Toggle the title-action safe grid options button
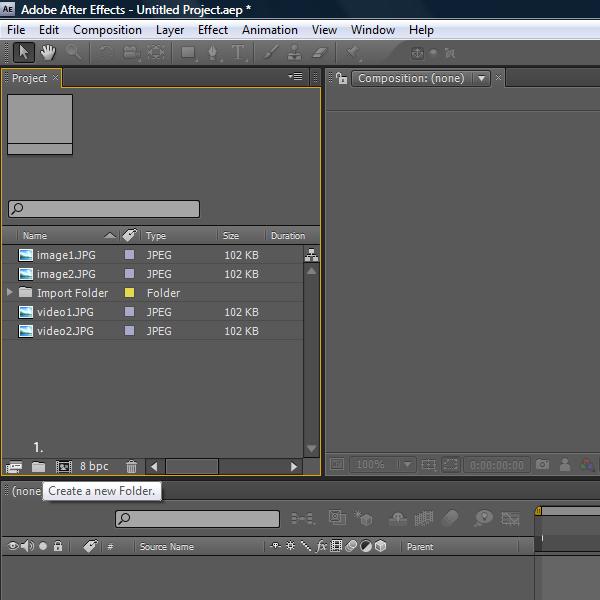The image size is (600, 600). (429, 465)
